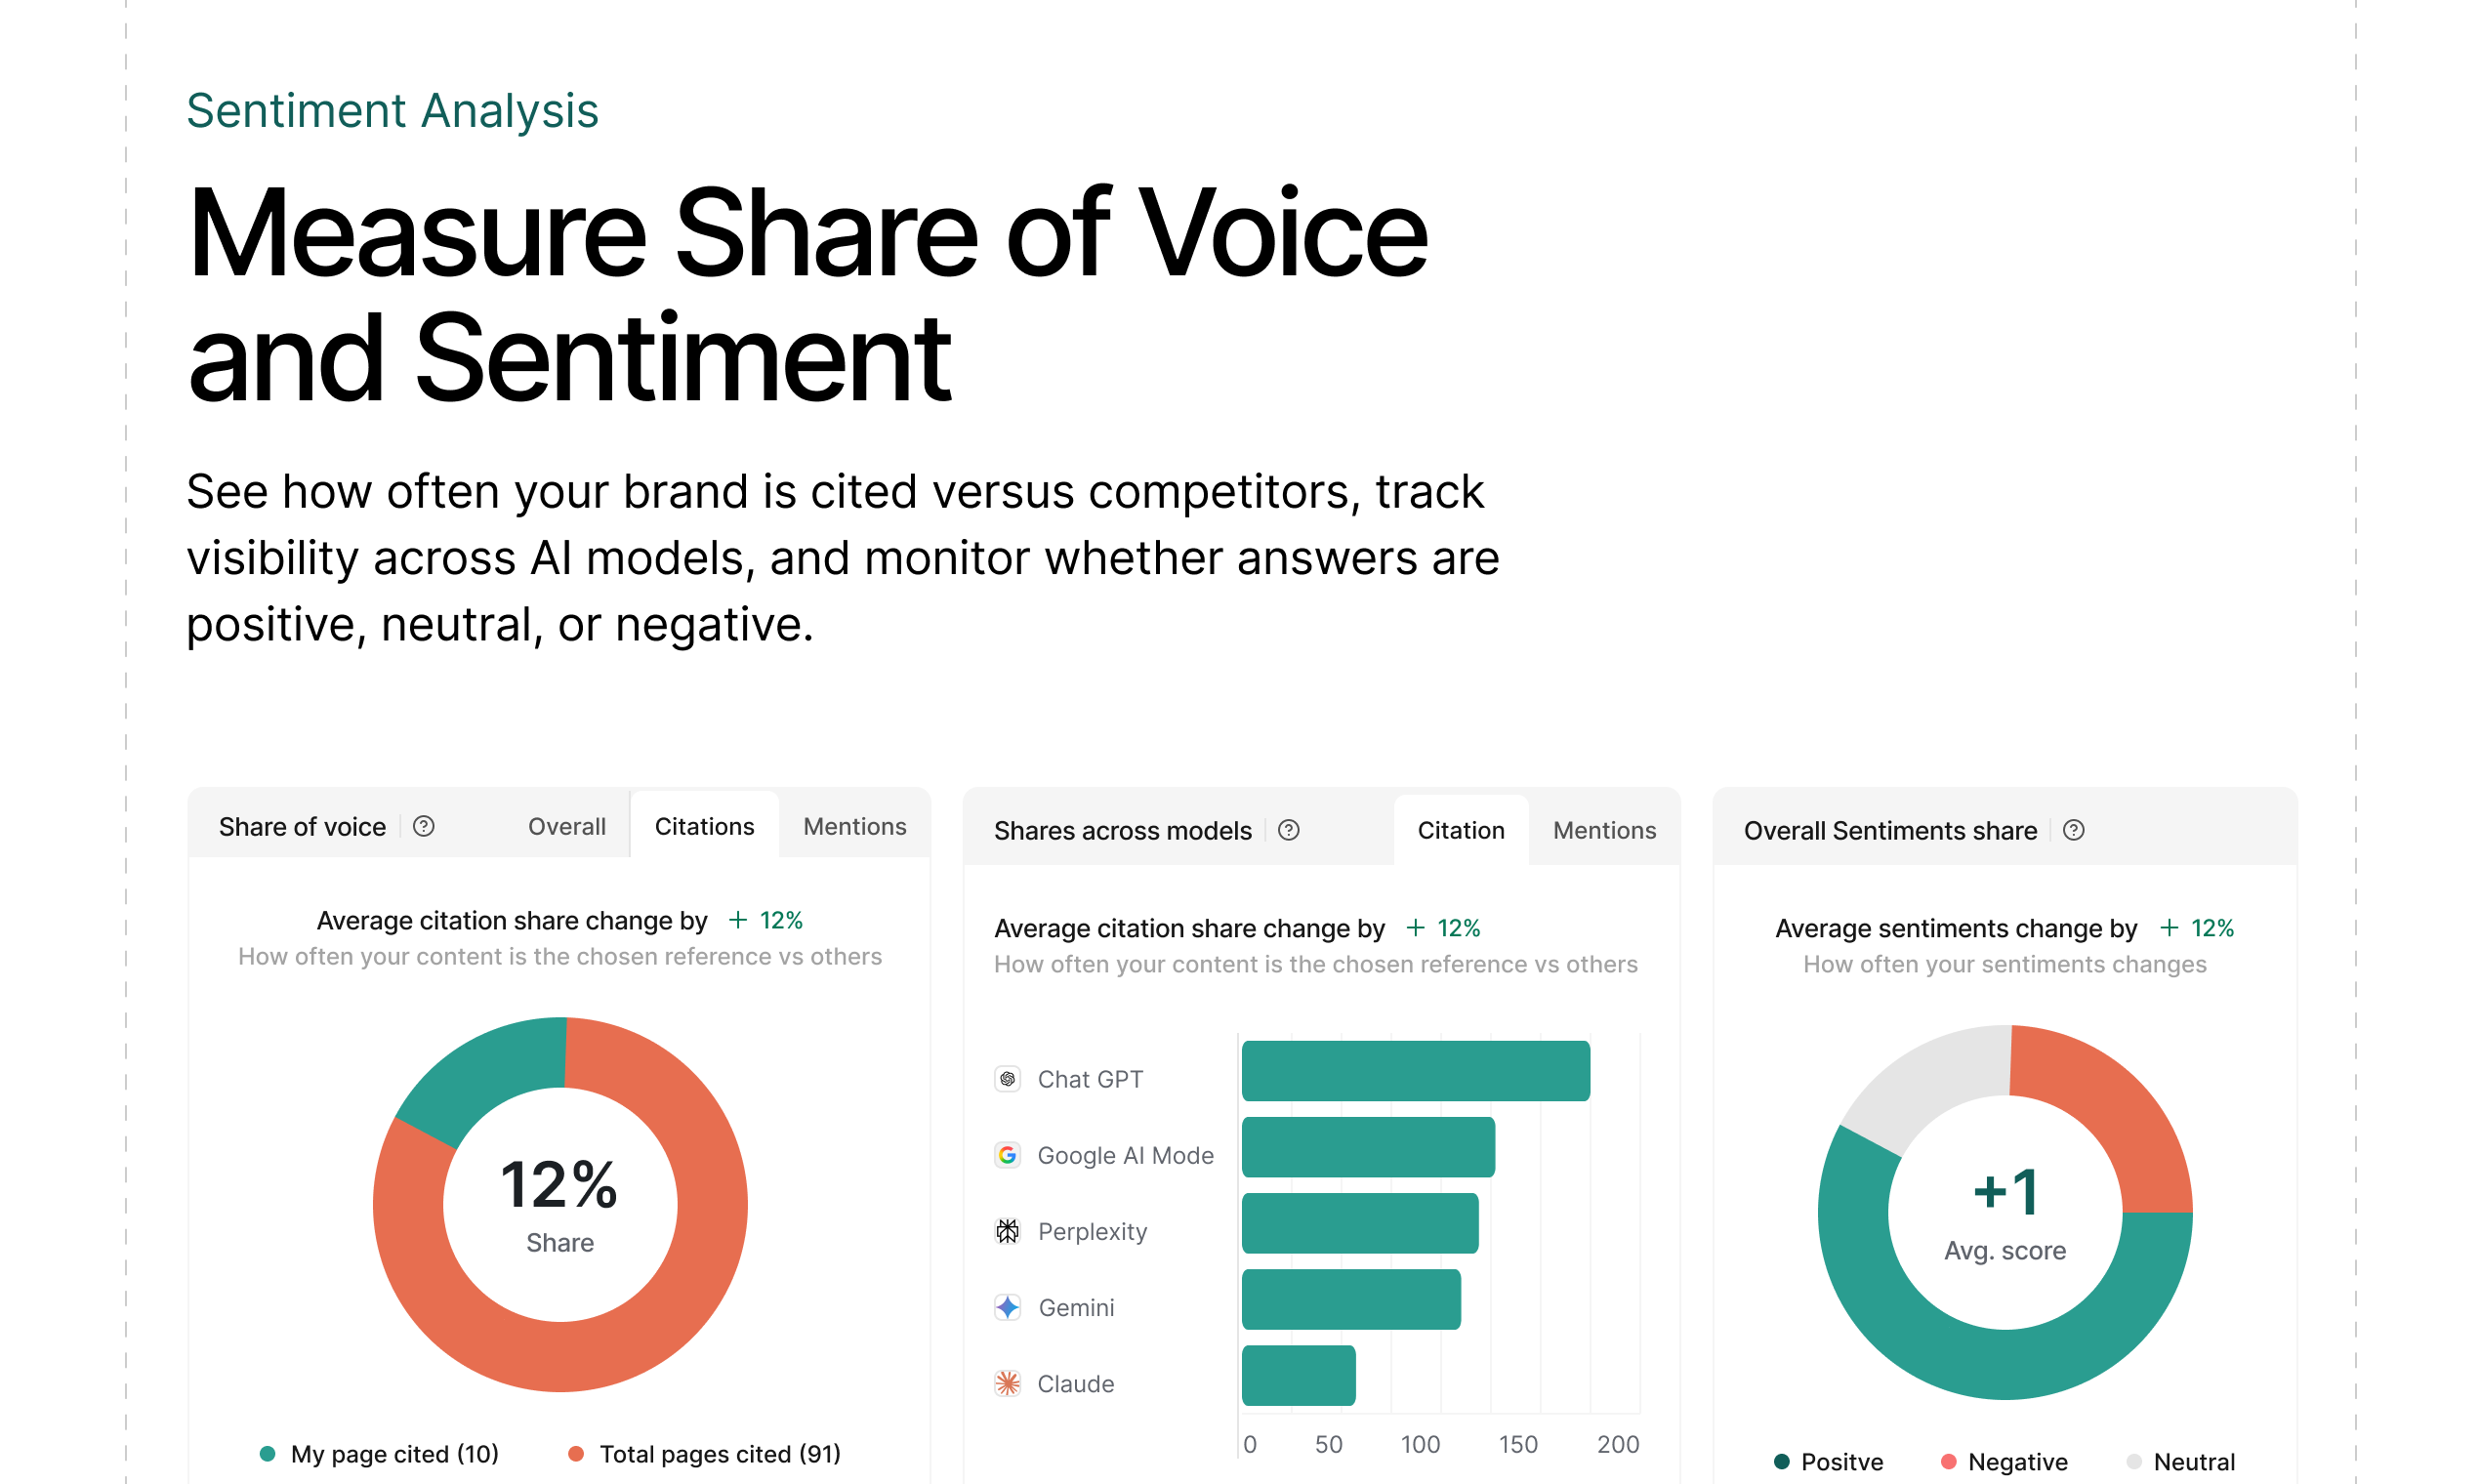Toggle the Negative legend dot
The height and width of the screenshot is (1484, 2480).
(1948, 1462)
